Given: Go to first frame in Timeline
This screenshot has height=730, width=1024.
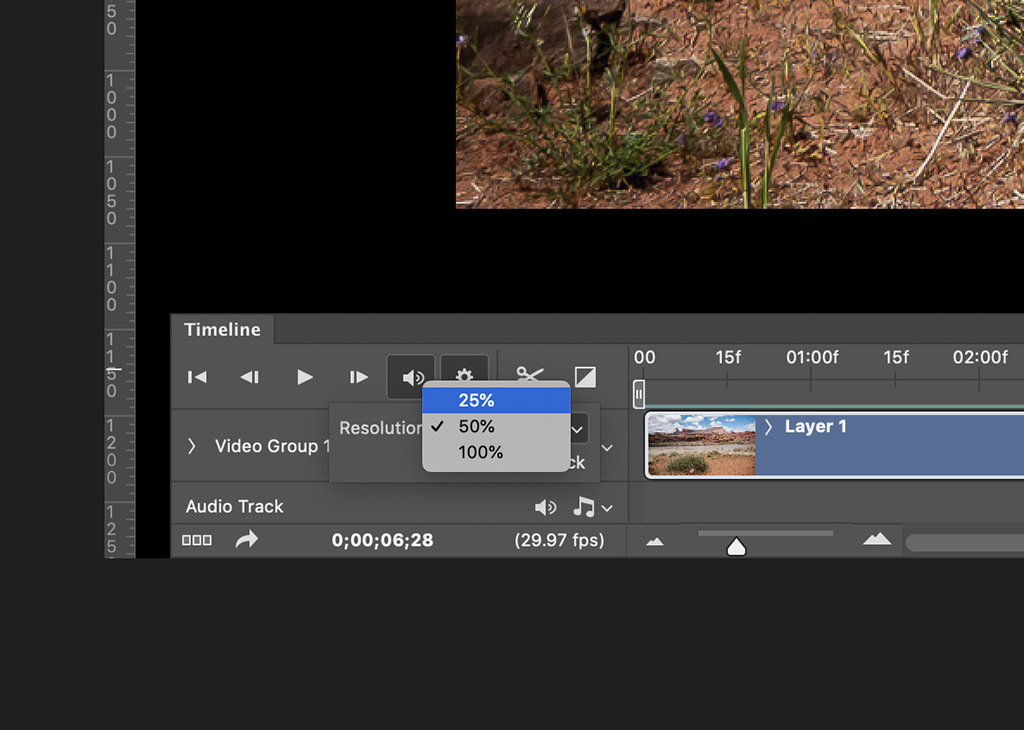Looking at the screenshot, I should coord(197,377).
